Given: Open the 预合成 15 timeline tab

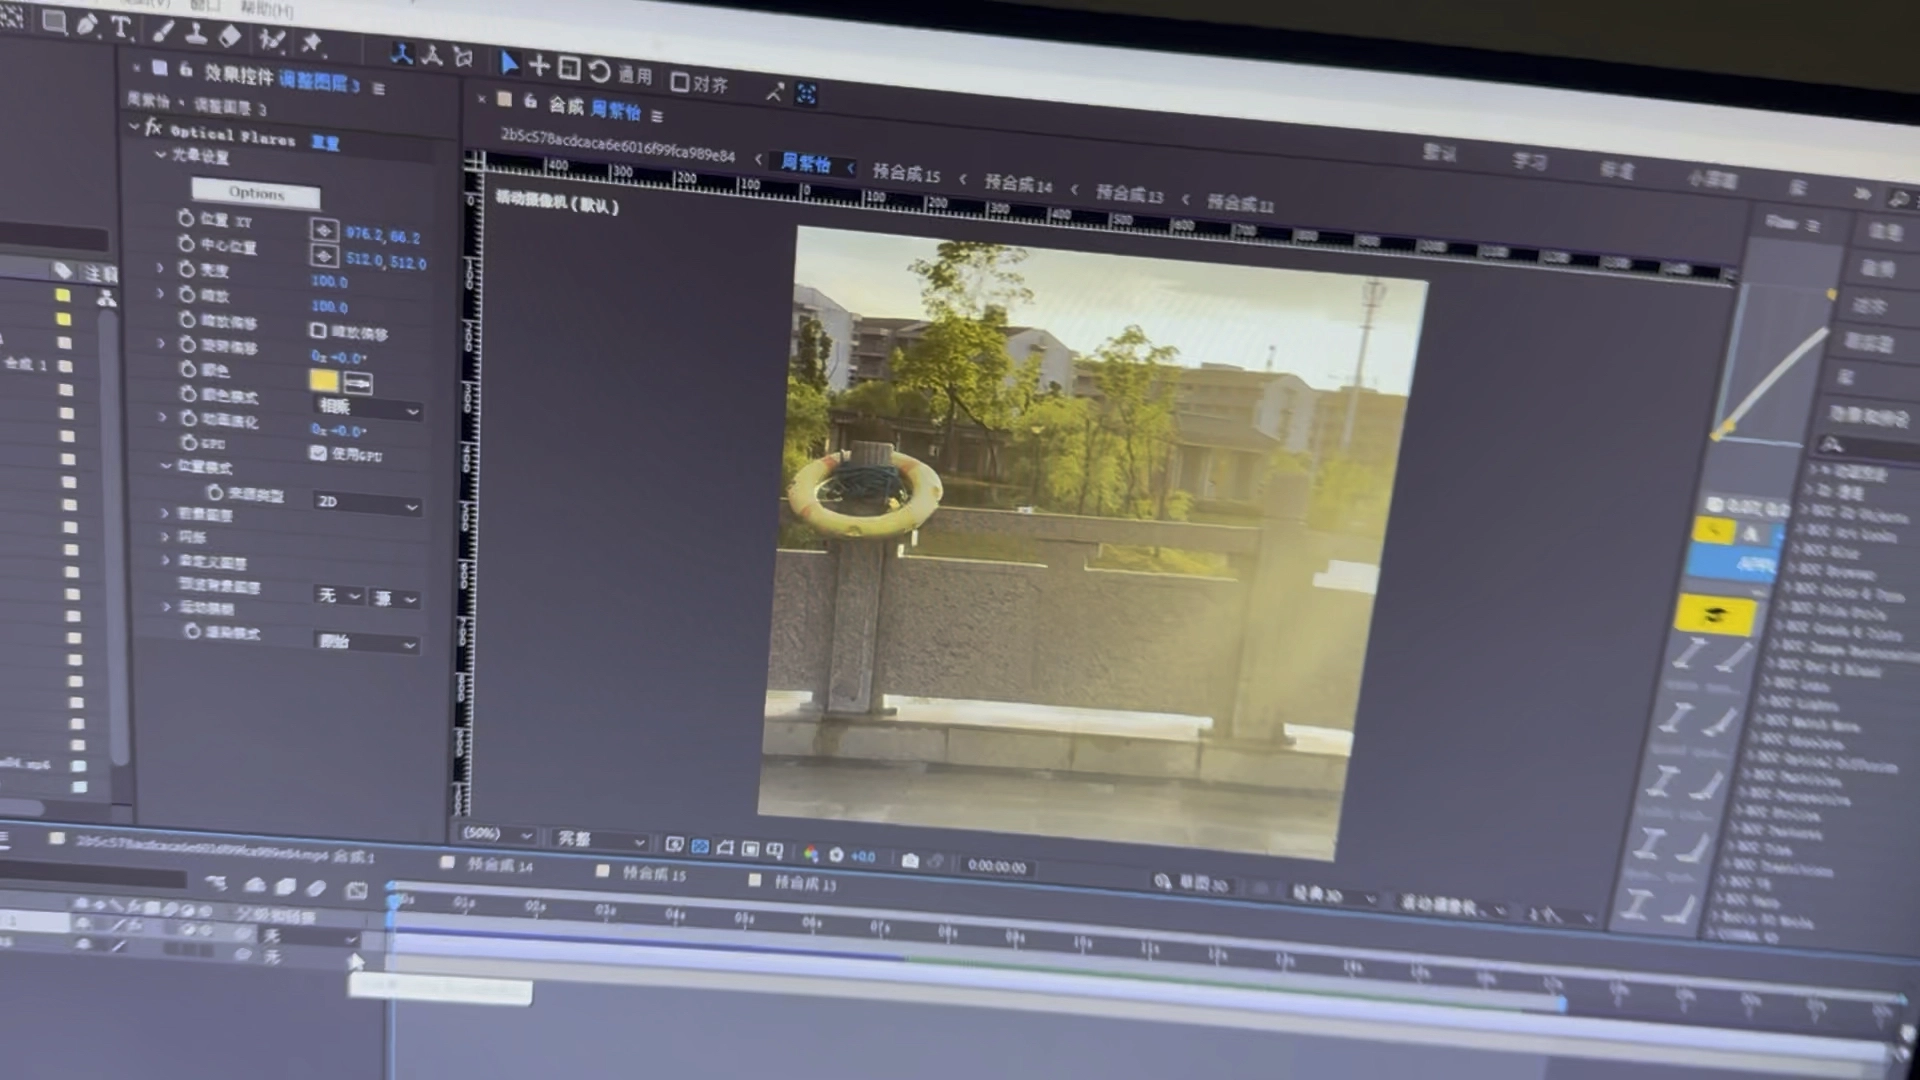Looking at the screenshot, I should point(654,874).
